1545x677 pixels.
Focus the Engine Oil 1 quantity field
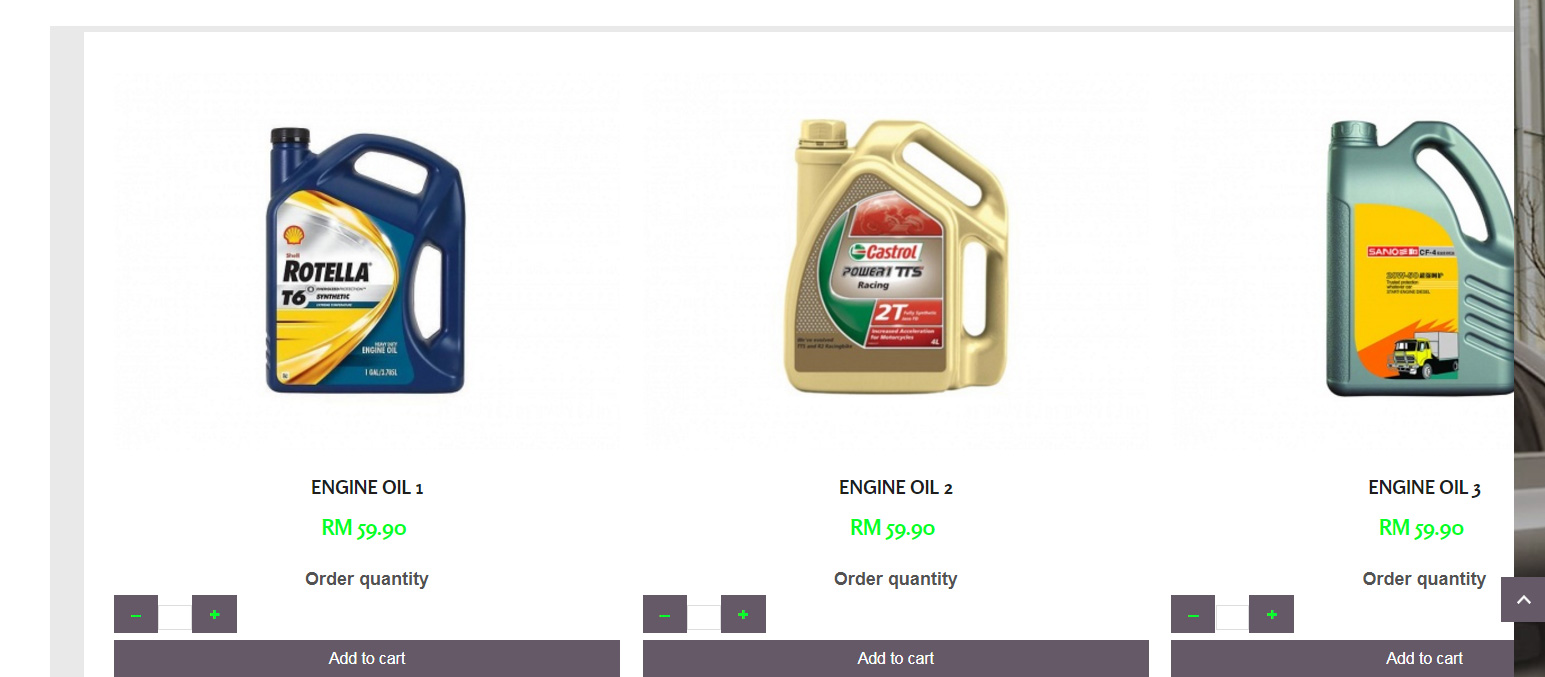coord(175,617)
